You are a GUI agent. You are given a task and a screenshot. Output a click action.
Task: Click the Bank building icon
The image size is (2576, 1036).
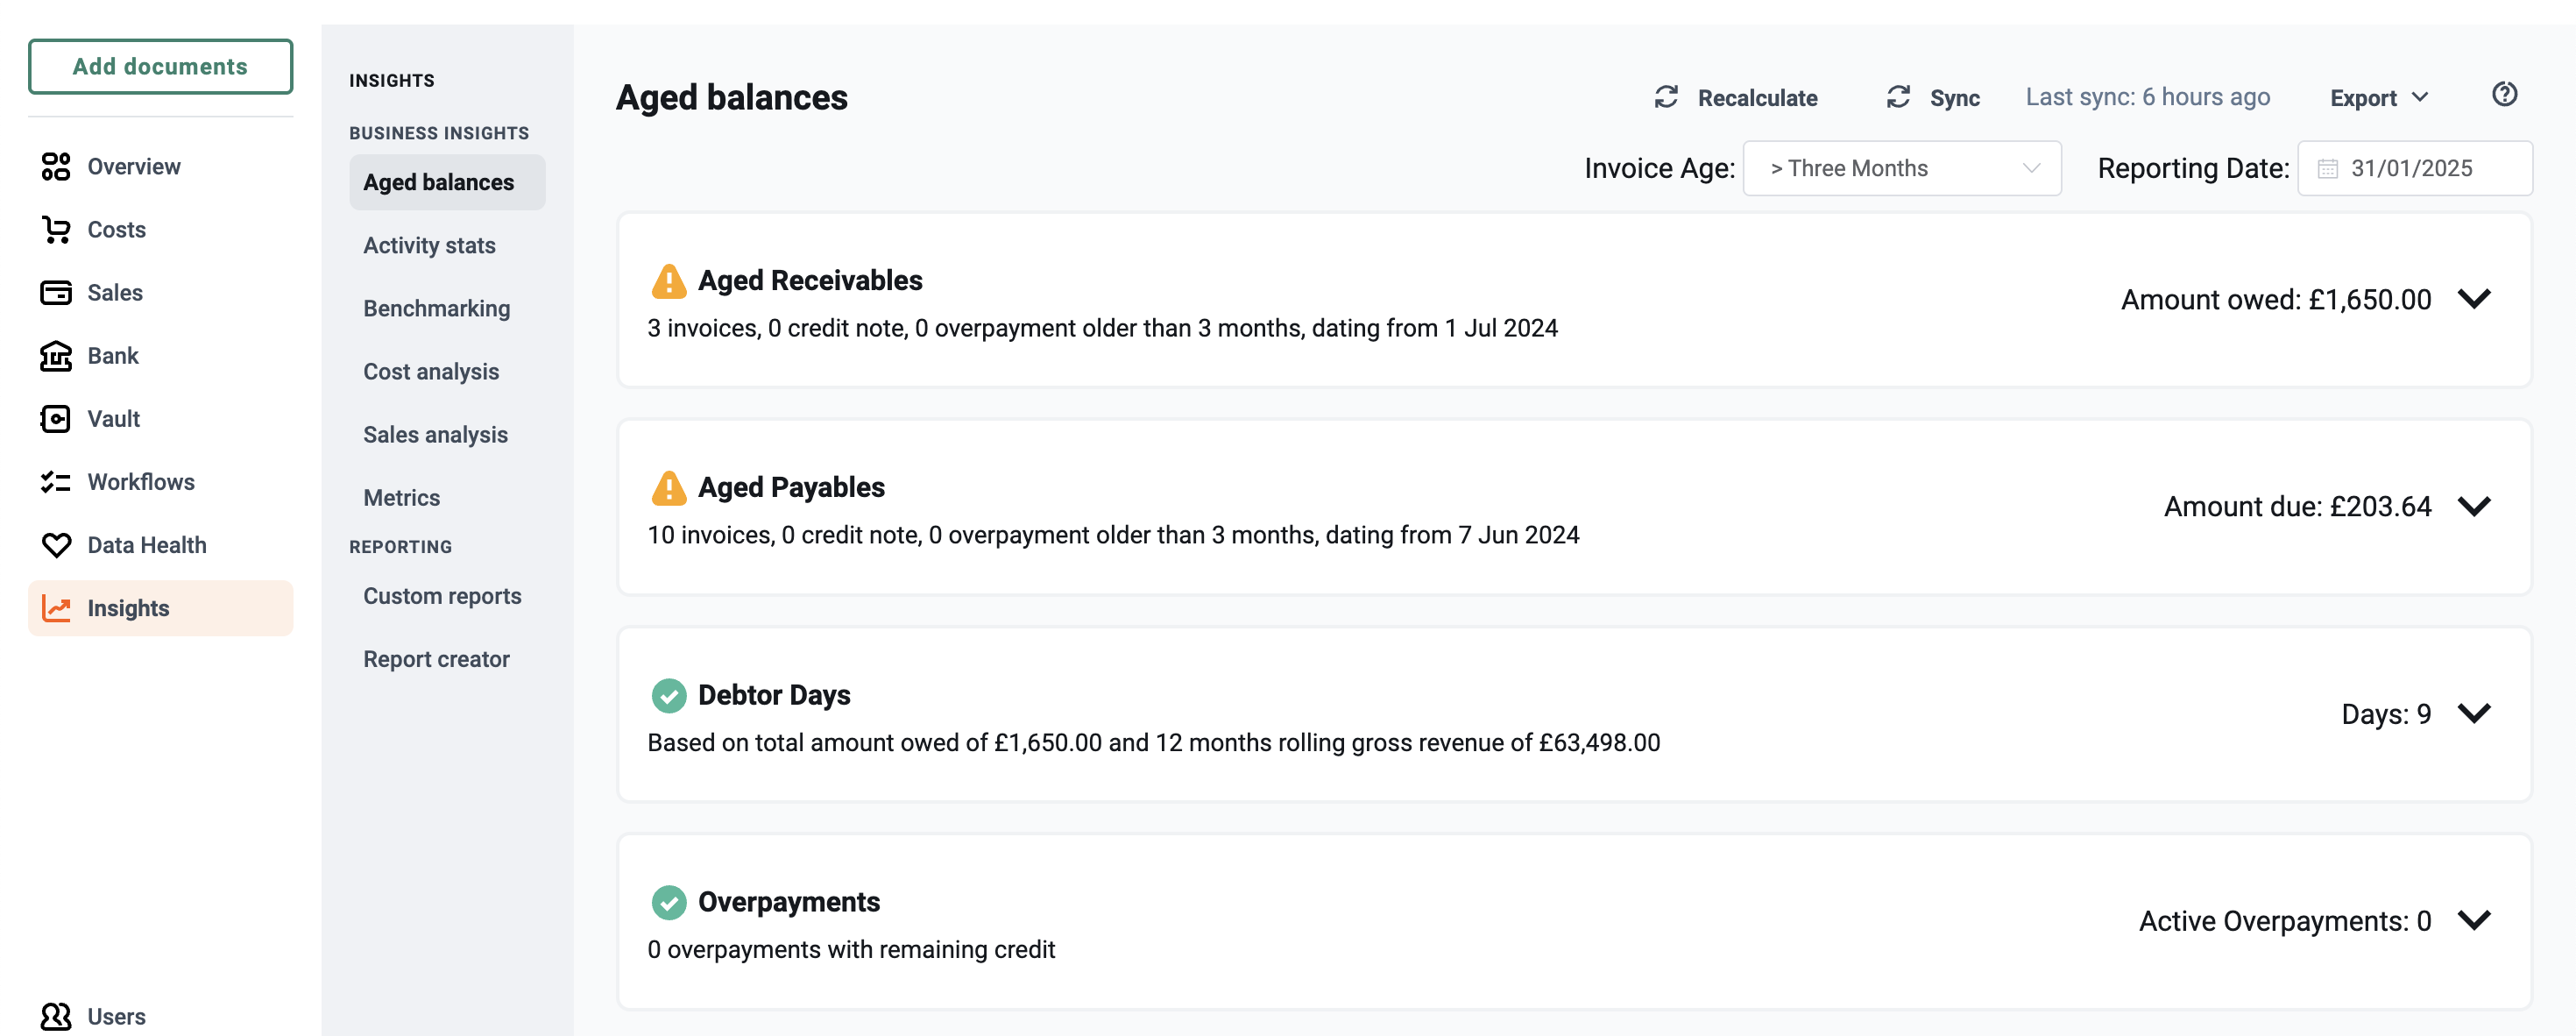point(56,355)
